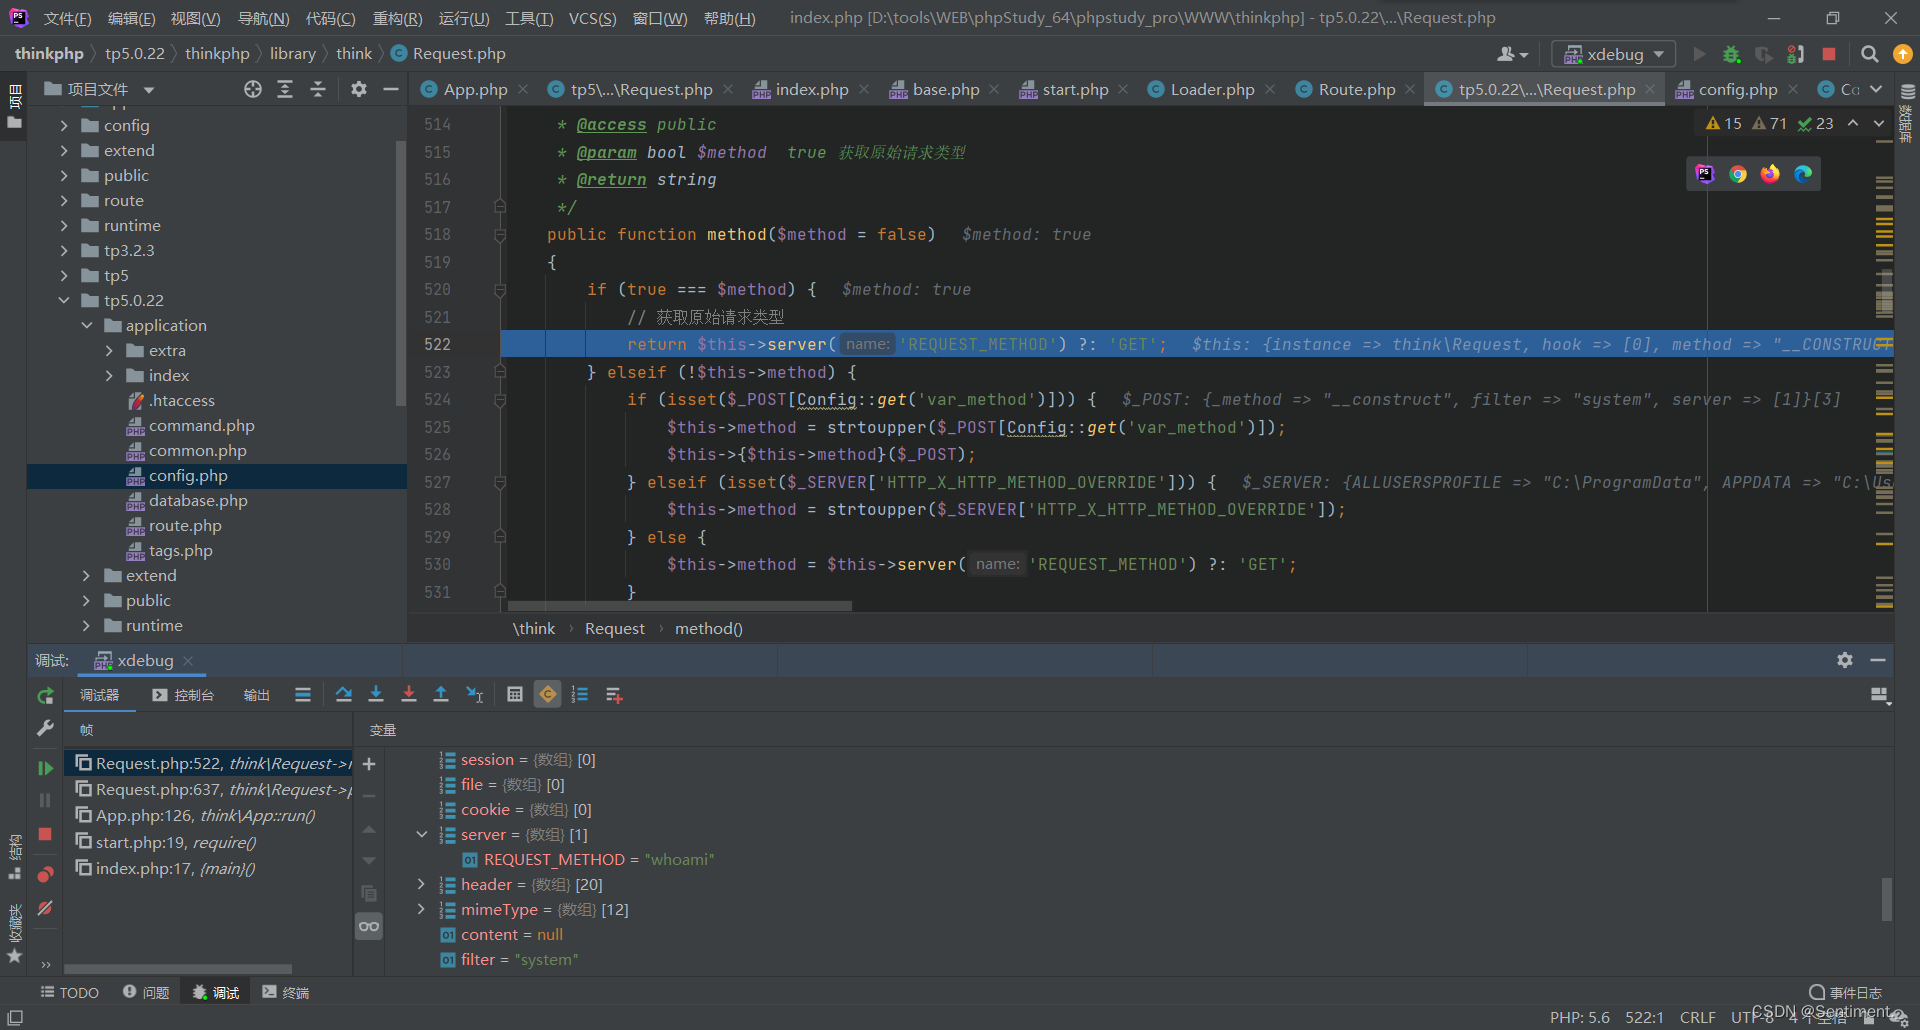Screen dimensions: 1920x1030
Task: Click the green bug Debug icon in top toolbar
Action: (x=1732, y=54)
